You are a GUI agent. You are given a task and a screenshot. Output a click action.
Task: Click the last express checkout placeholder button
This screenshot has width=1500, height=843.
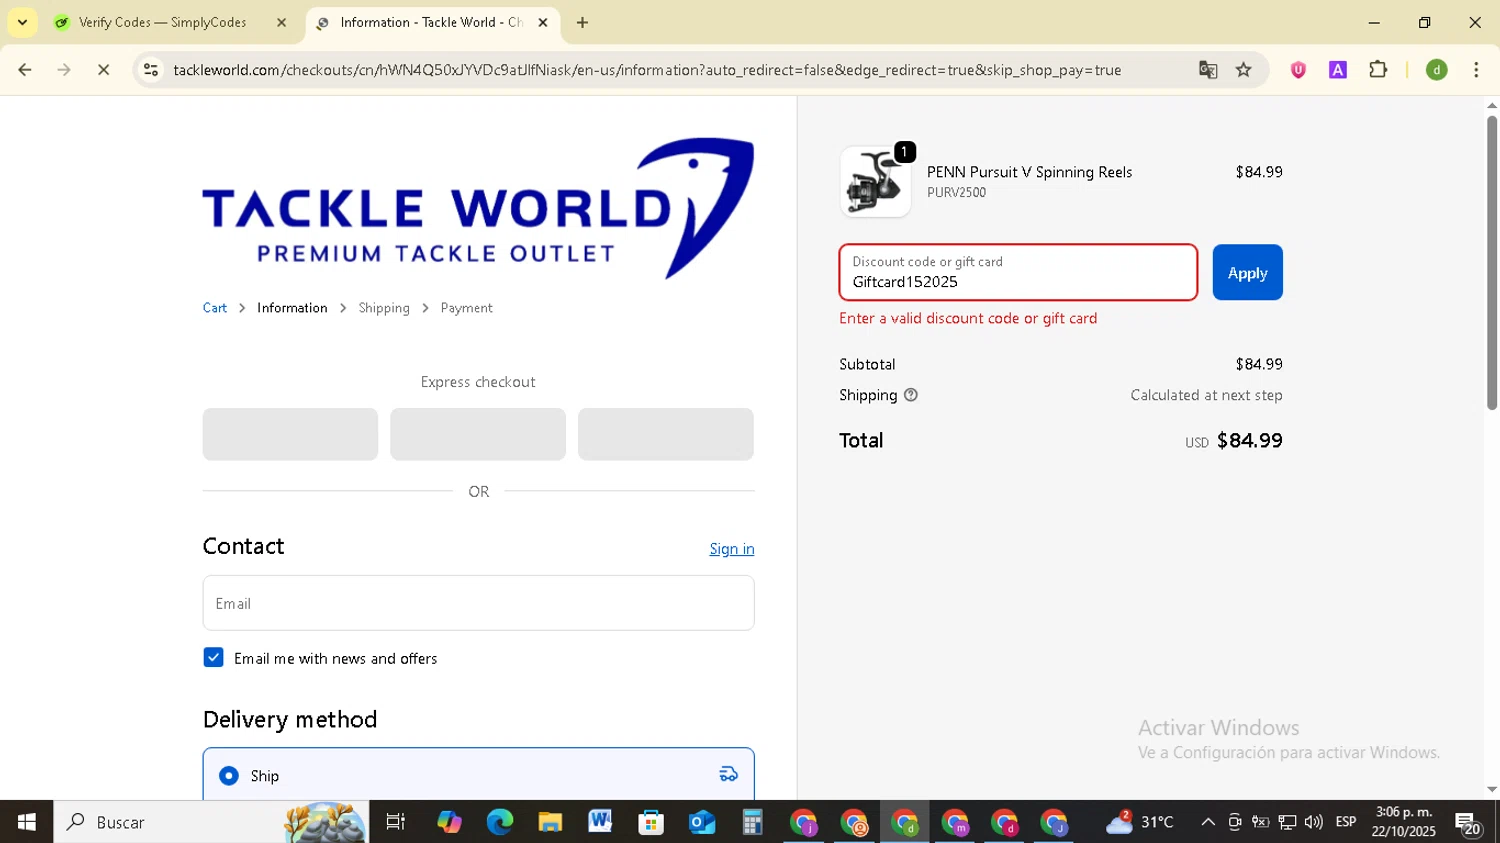point(666,434)
